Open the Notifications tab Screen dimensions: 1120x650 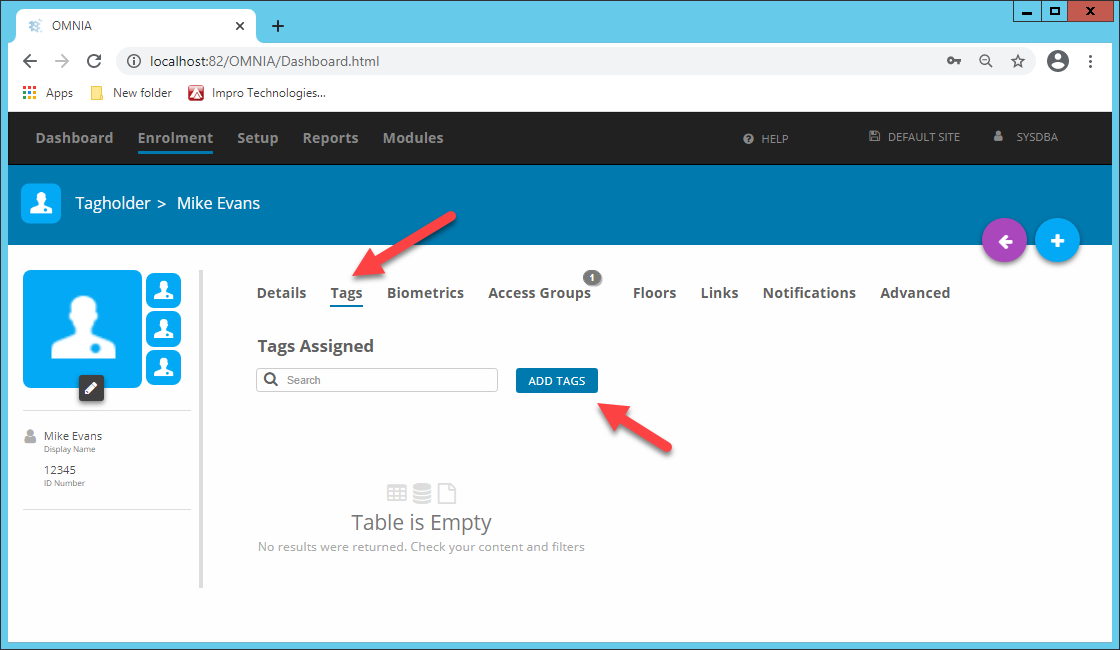(809, 293)
